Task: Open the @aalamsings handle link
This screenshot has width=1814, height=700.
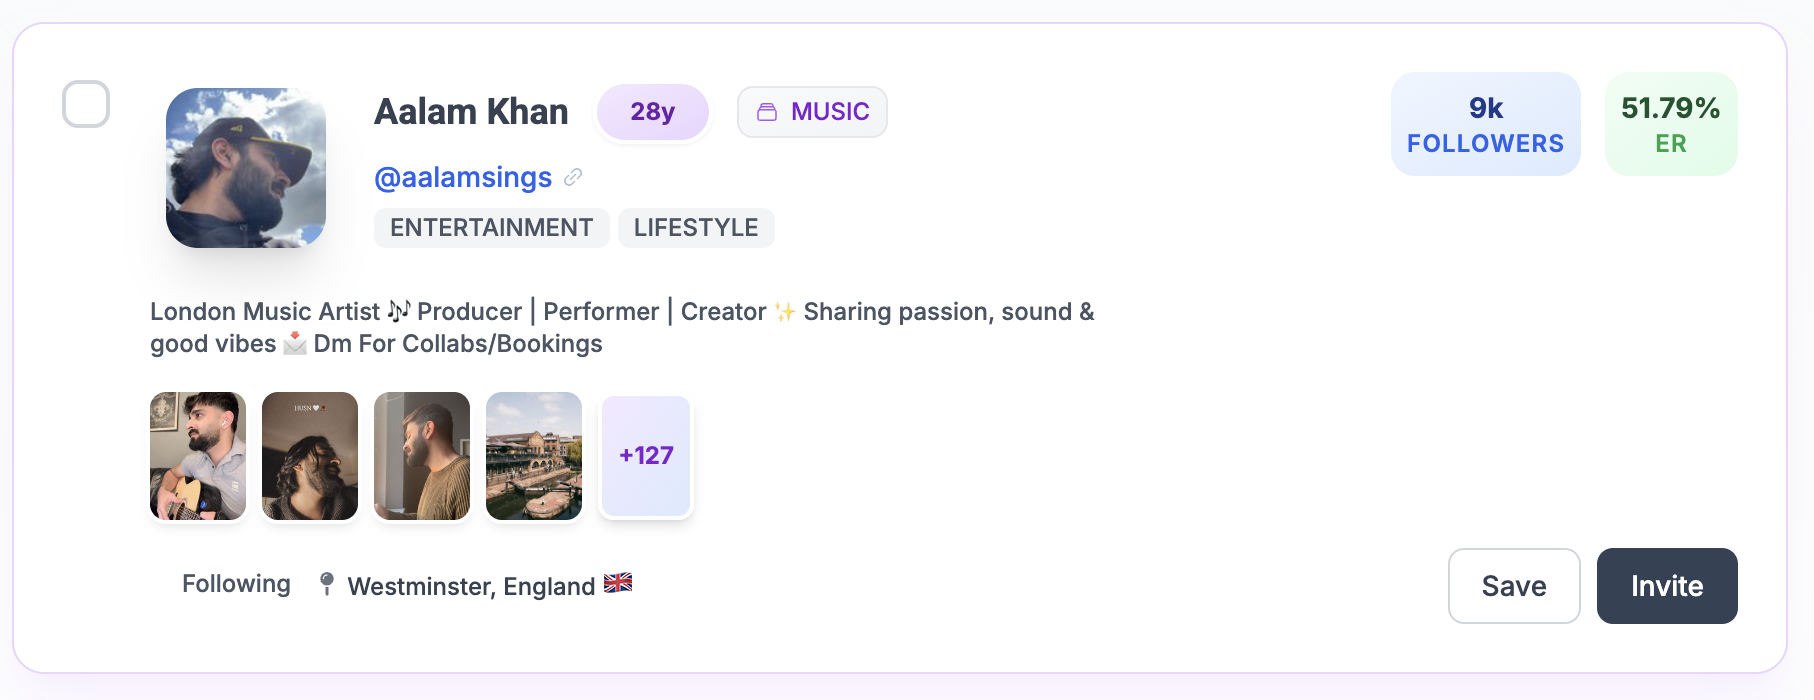Action: click(461, 178)
